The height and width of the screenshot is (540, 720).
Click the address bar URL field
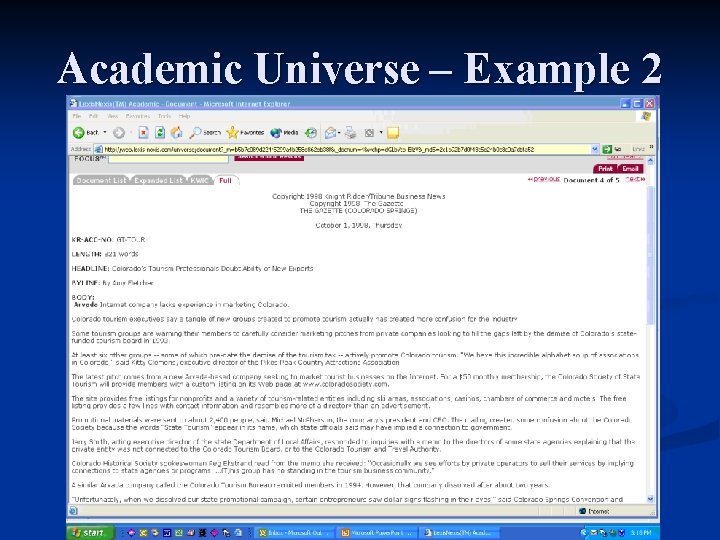(x=346, y=149)
